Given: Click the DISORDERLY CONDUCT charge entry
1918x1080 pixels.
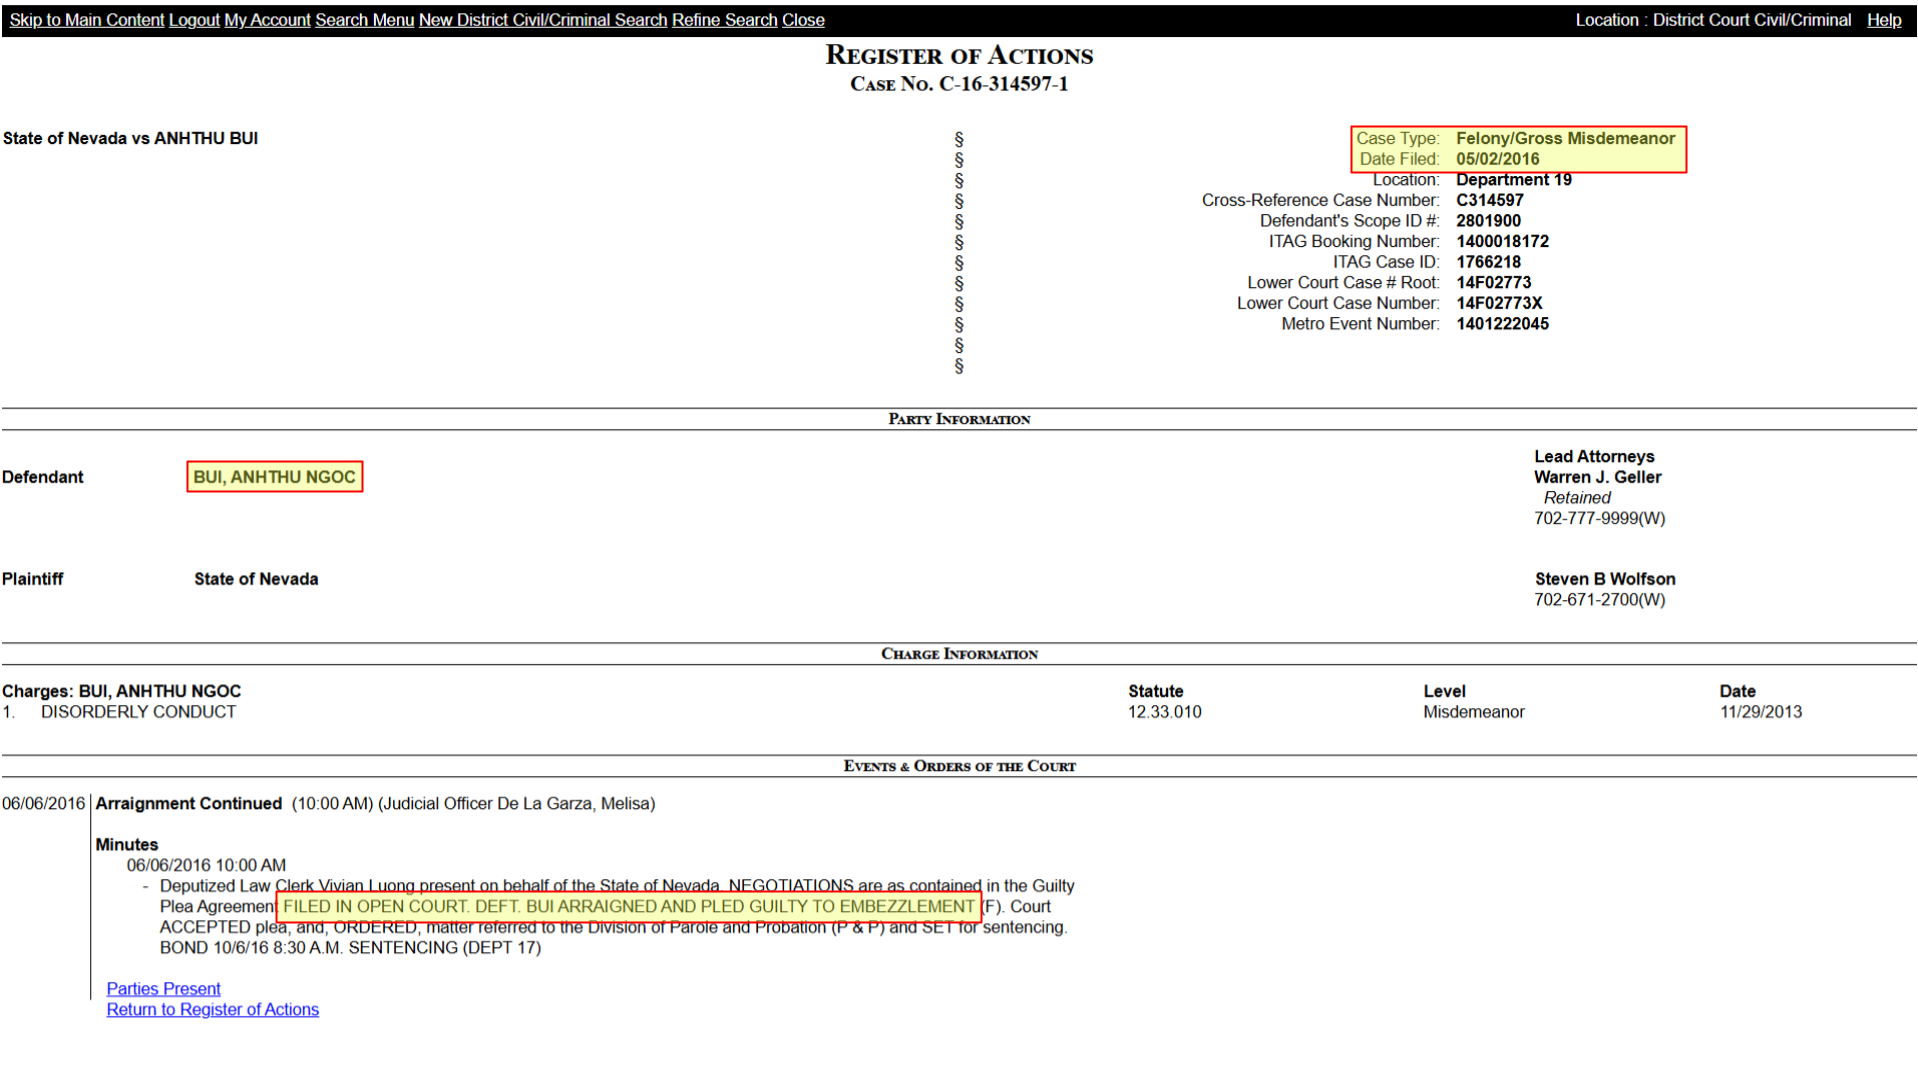Looking at the screenshot, I should click(138, 711).
